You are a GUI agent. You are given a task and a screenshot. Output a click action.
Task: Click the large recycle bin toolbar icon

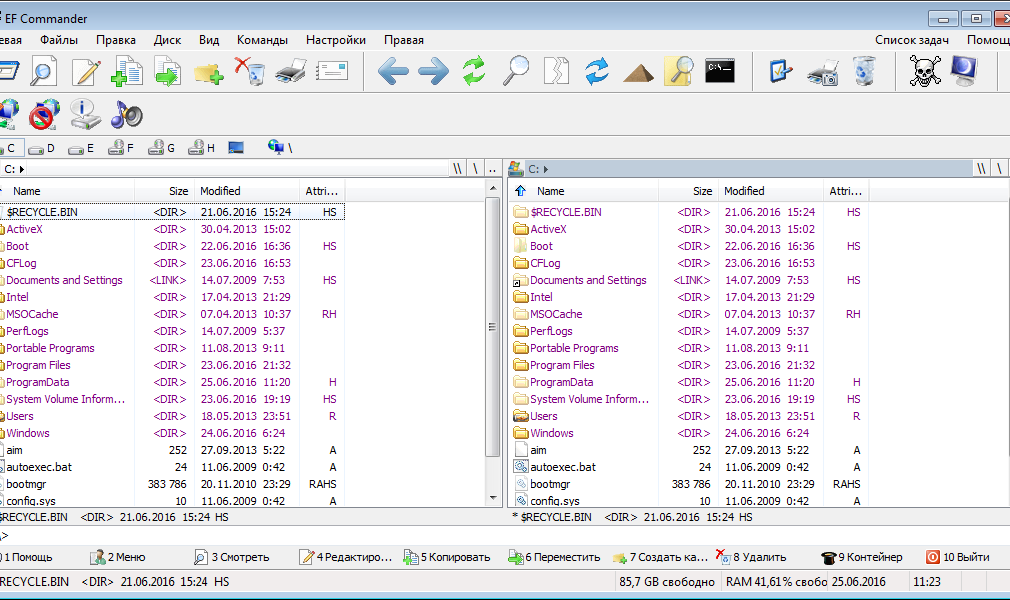864,71
